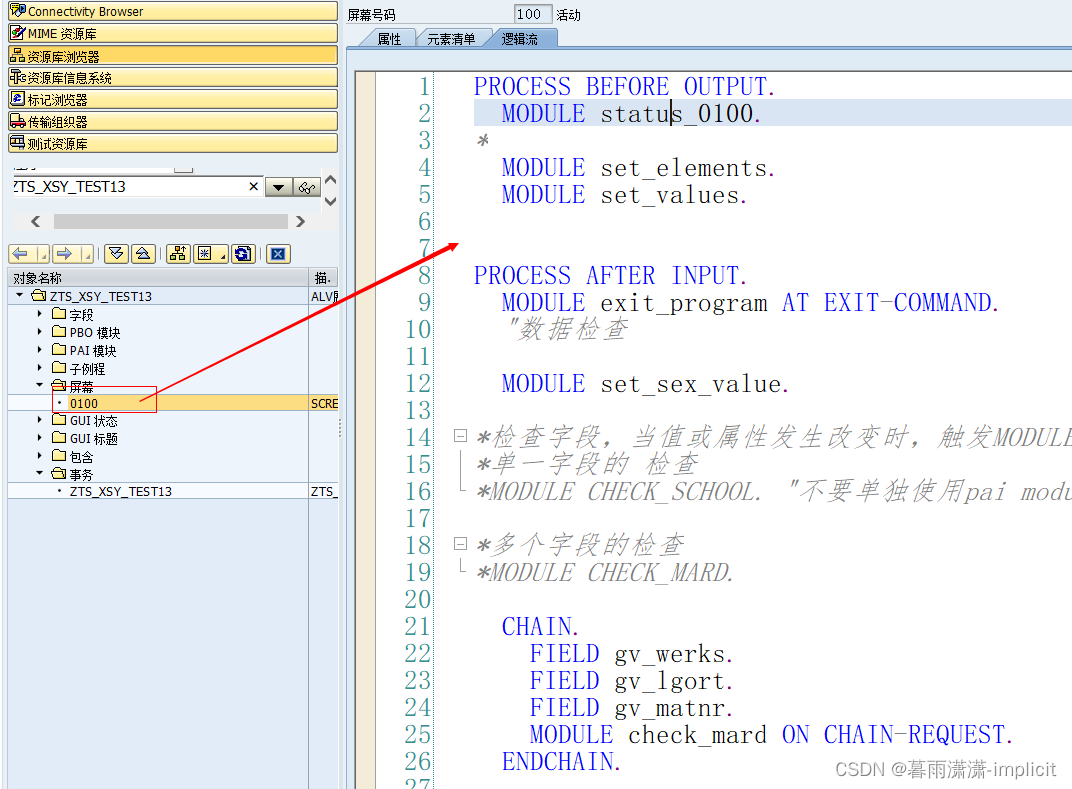
Task: Click the Connectivity Browser icon
Action: (x=18, y=11)
